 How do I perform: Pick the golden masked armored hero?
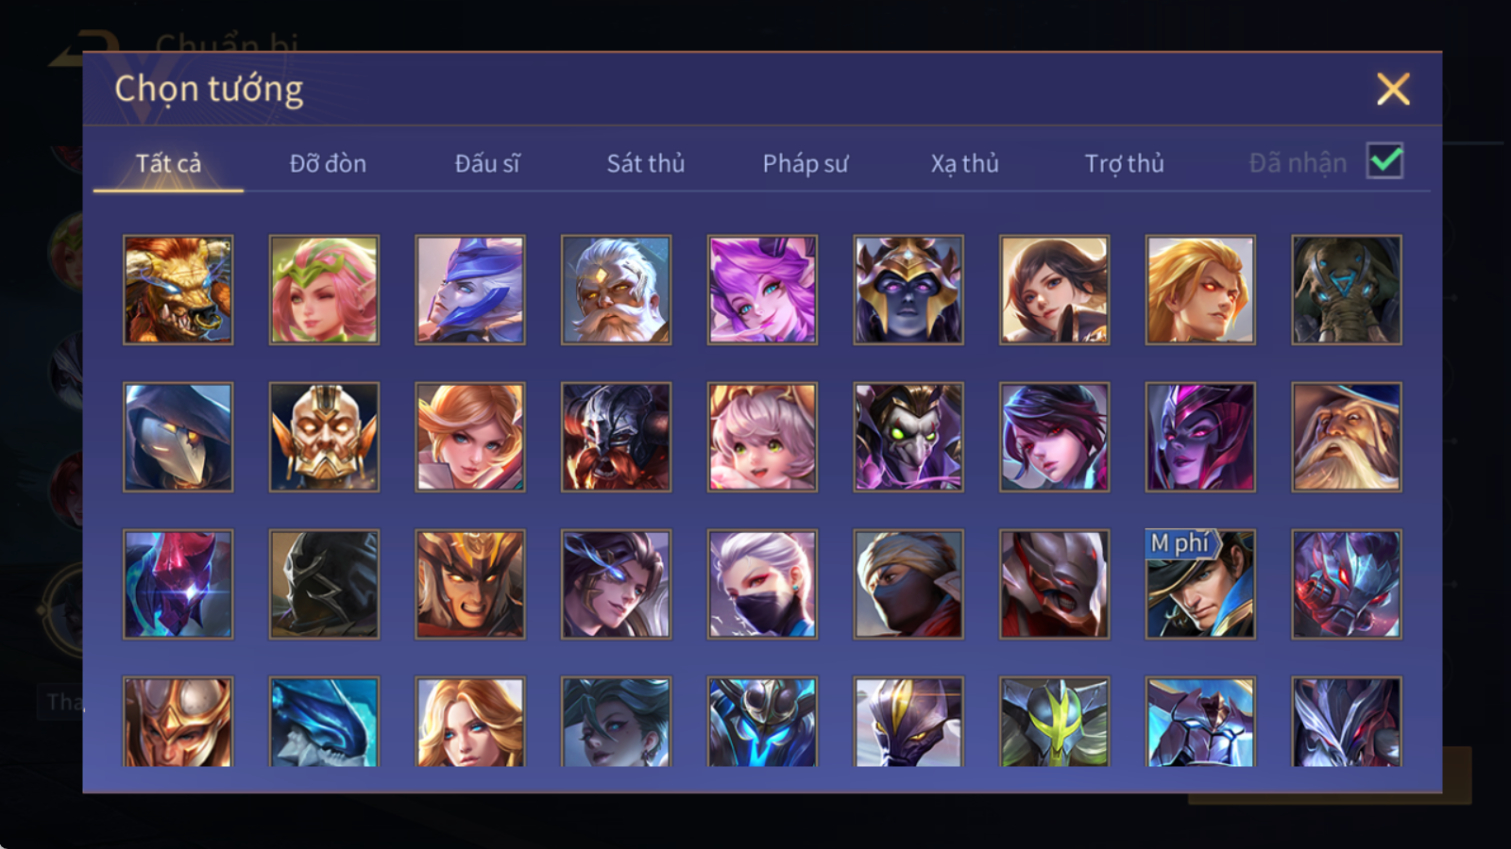pyautogui.click(x=324, y=437)
